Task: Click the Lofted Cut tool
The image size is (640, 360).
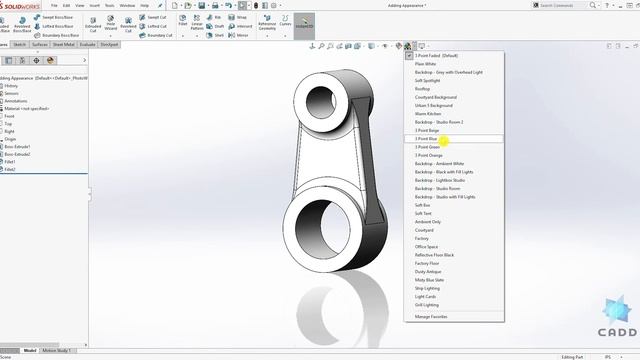Action: click(153, 26)
